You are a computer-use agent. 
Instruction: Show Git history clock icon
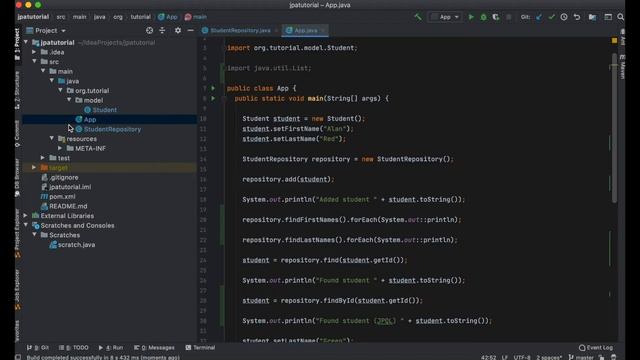[x=564, y=17]
